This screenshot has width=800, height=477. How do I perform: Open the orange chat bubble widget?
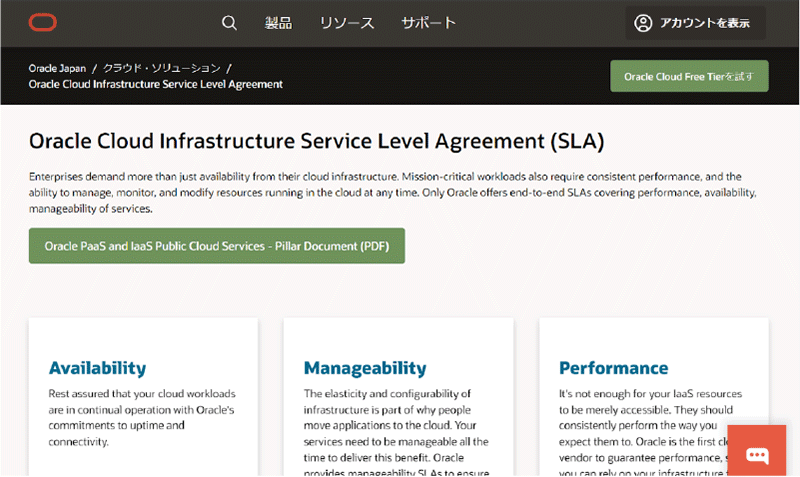[x=757, y=454]
